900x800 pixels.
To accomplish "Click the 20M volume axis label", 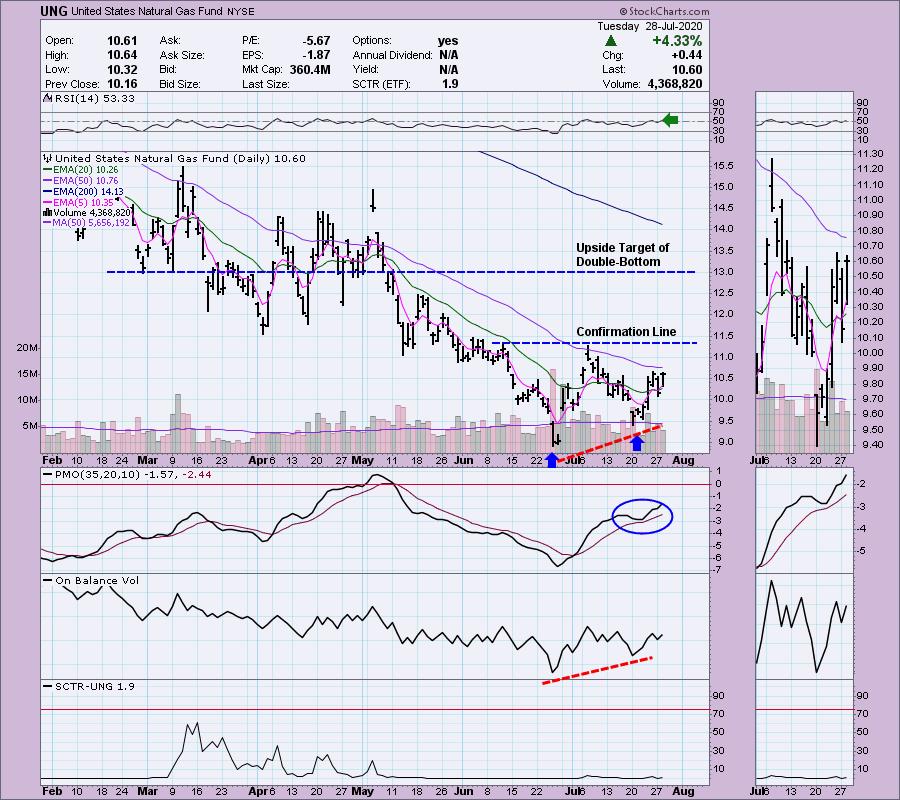I will 28,348.
